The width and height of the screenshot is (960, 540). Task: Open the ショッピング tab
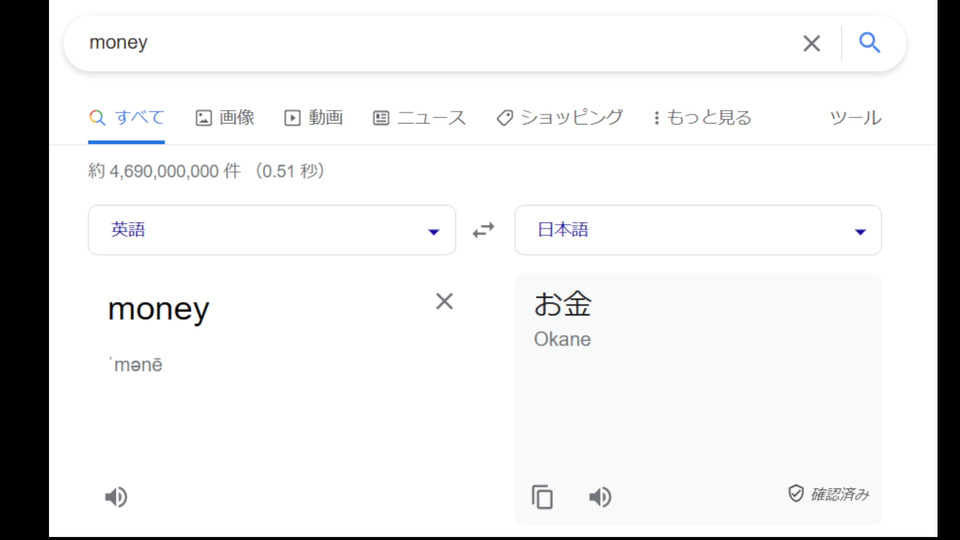coord(560,118)
